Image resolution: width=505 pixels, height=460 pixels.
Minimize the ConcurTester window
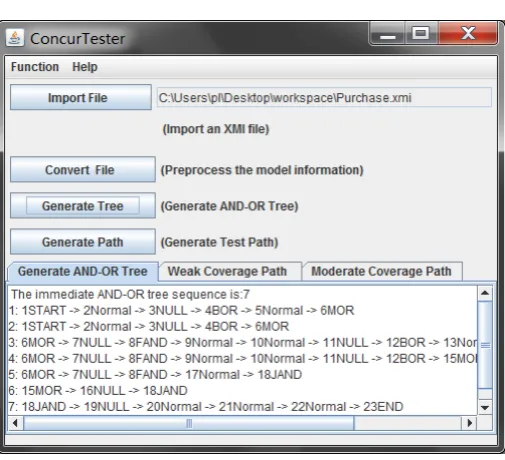[387, 33]
